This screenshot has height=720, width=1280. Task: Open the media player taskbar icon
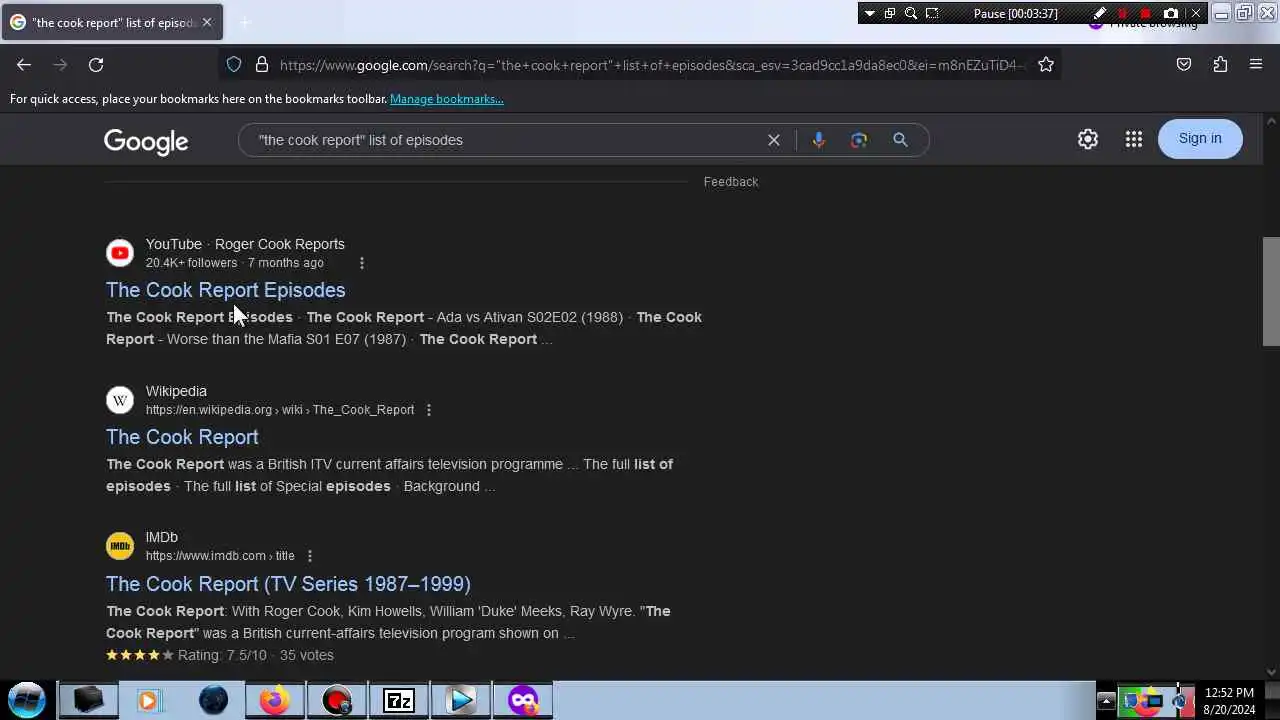click(x=461, y=700)
